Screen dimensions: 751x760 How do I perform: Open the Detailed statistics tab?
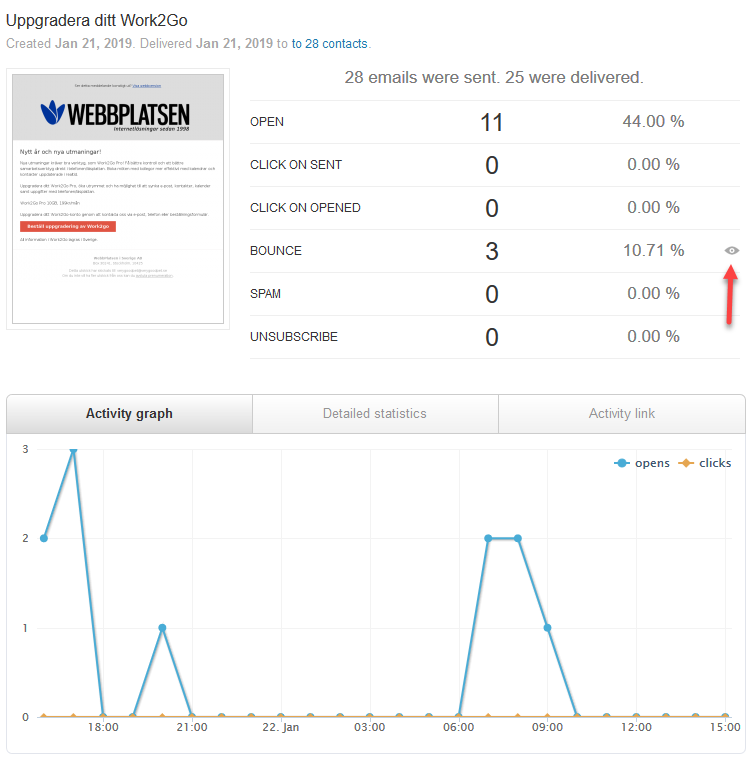tap(375, 413)
